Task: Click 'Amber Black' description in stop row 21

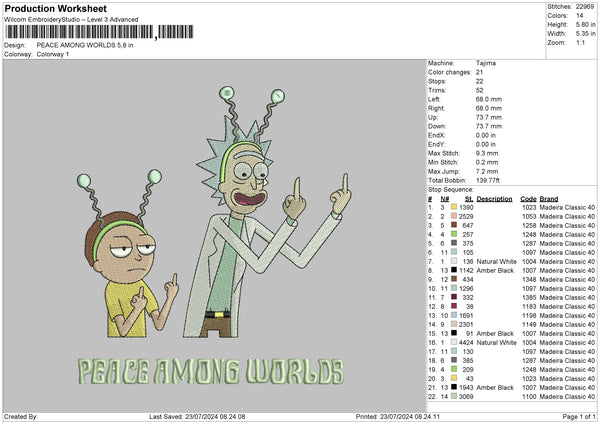Action: (x=495, y=388)
